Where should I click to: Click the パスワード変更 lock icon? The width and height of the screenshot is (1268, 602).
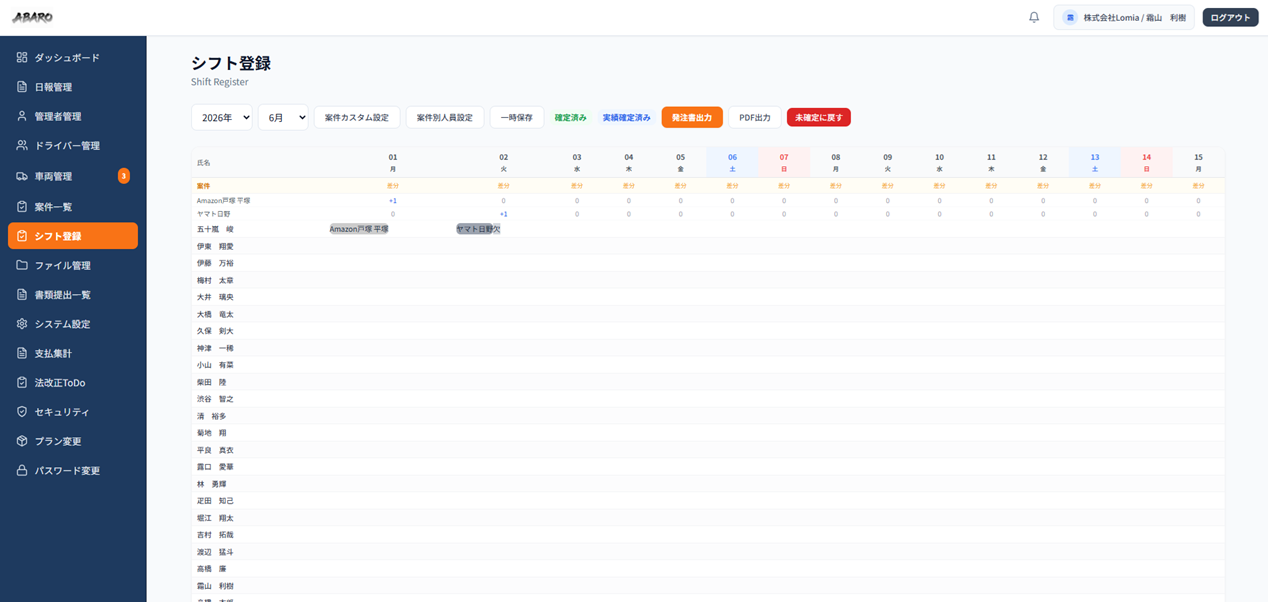coord(22,470)
